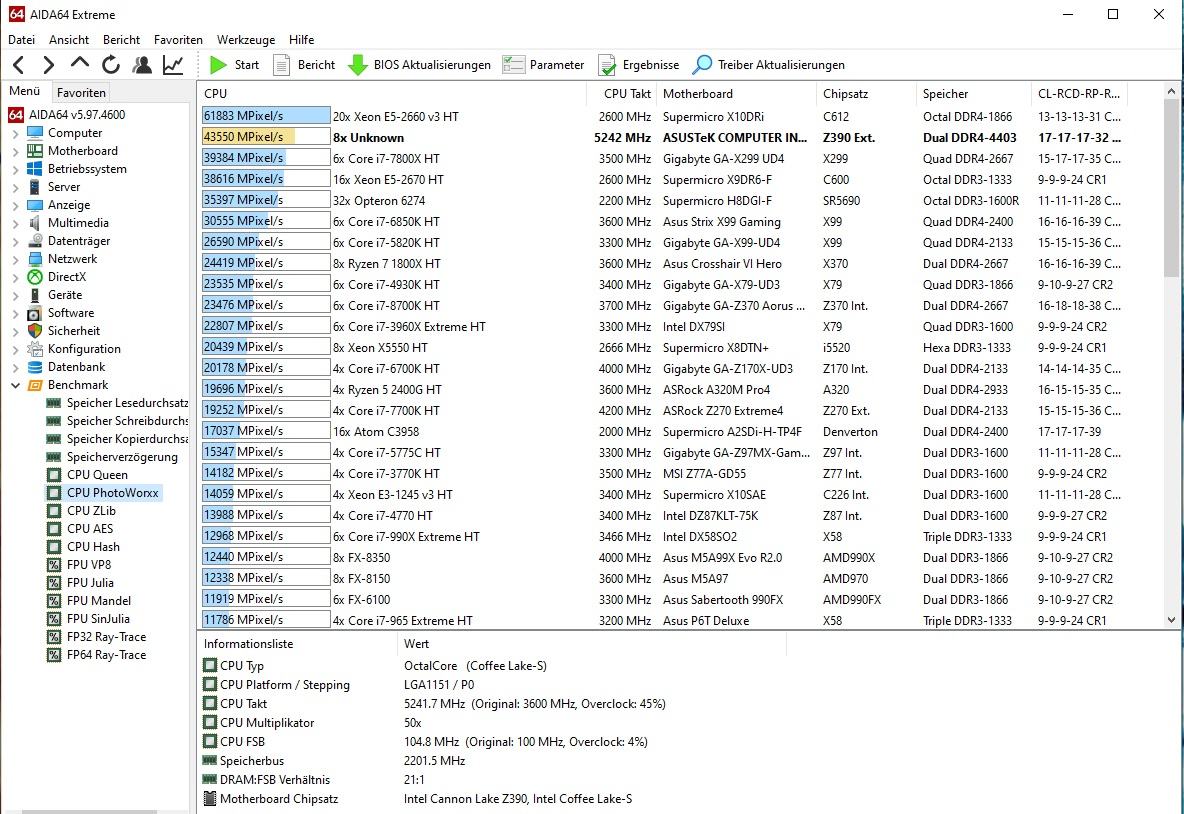Expand the Multimedia tree node
The height and width of the screenshot is (814, 1184).
click(15, 223)
